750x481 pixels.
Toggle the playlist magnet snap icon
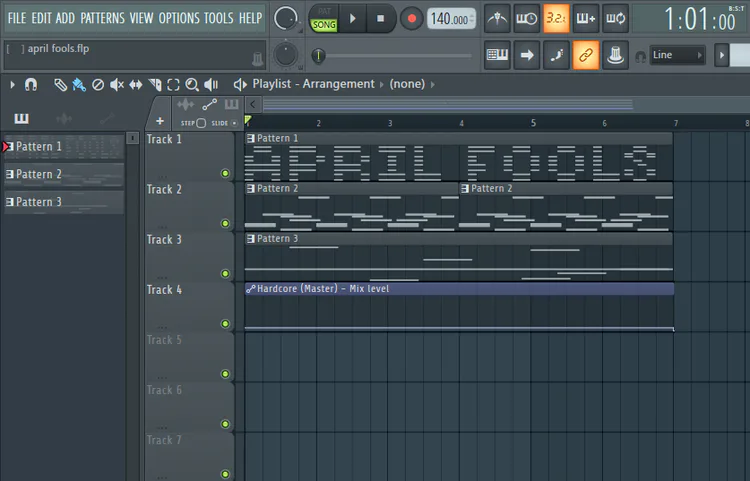pyautogui.click(x=31, y=85)
